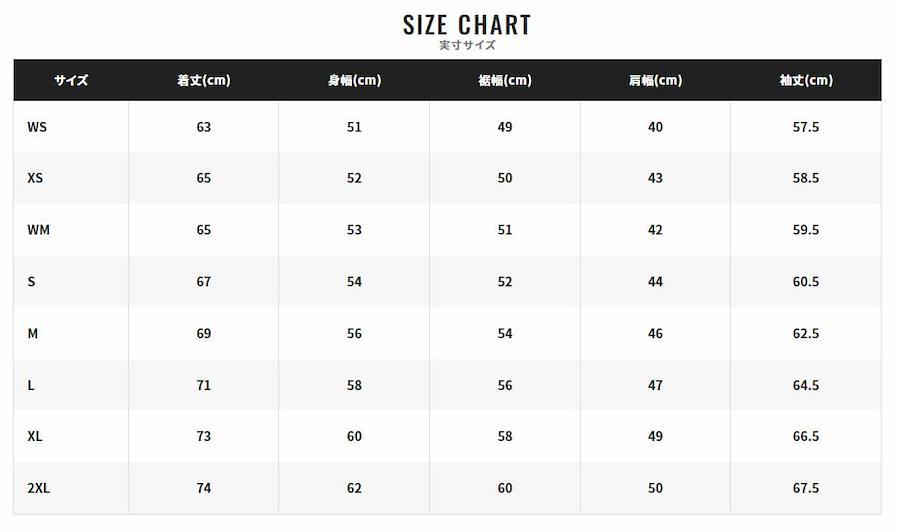The image size is (899, 532).
Task: Click the 袖丈 value 57.5 for WS
Action: pos(806,127)
